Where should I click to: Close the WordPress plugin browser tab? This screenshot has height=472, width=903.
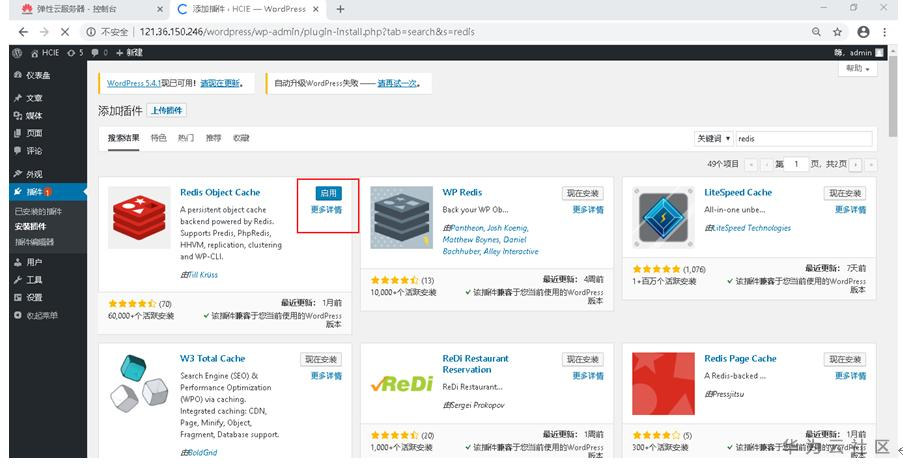[316, 9]
